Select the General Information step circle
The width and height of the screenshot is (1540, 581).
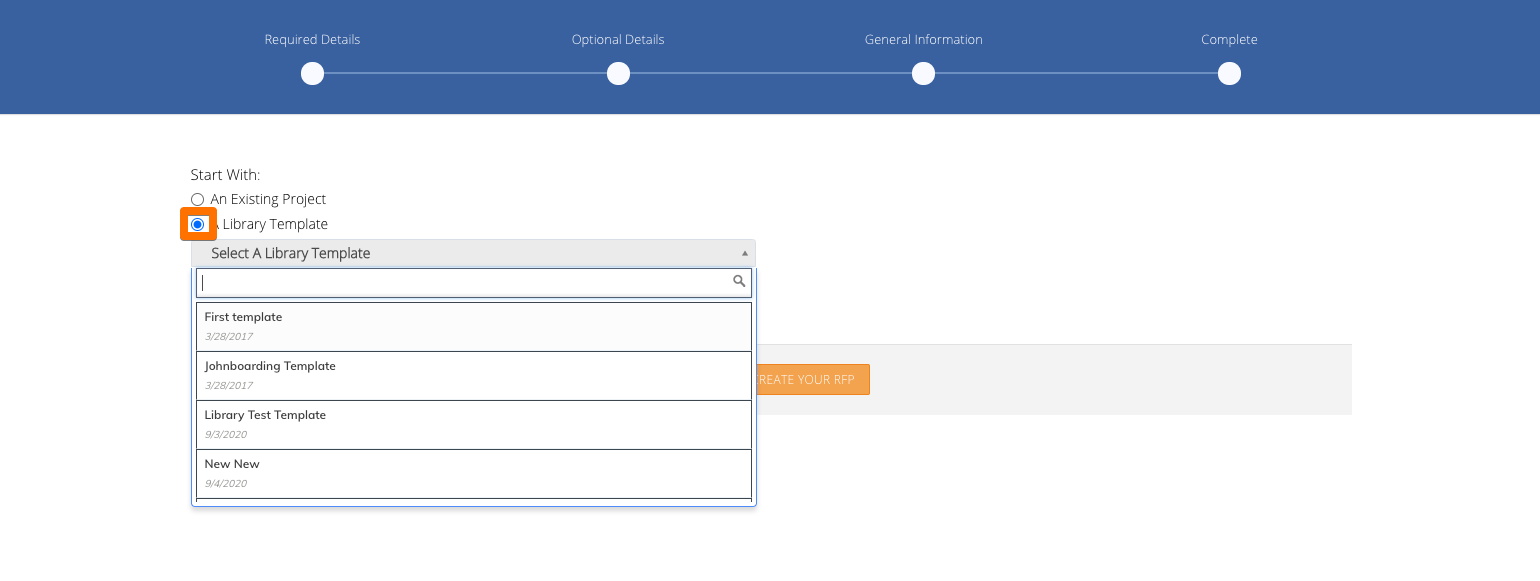[x=923, y=74]
